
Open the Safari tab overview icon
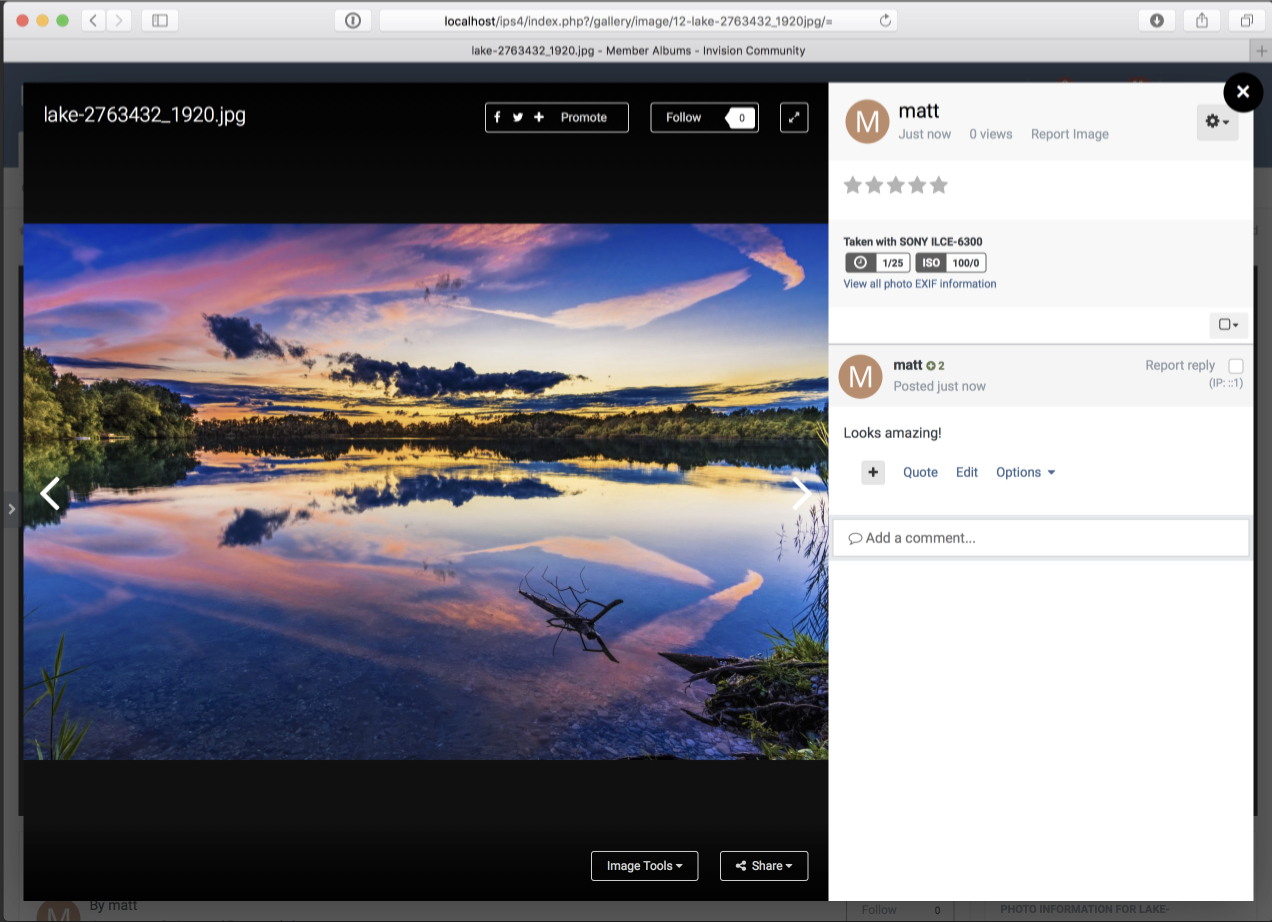(1247, 20)
